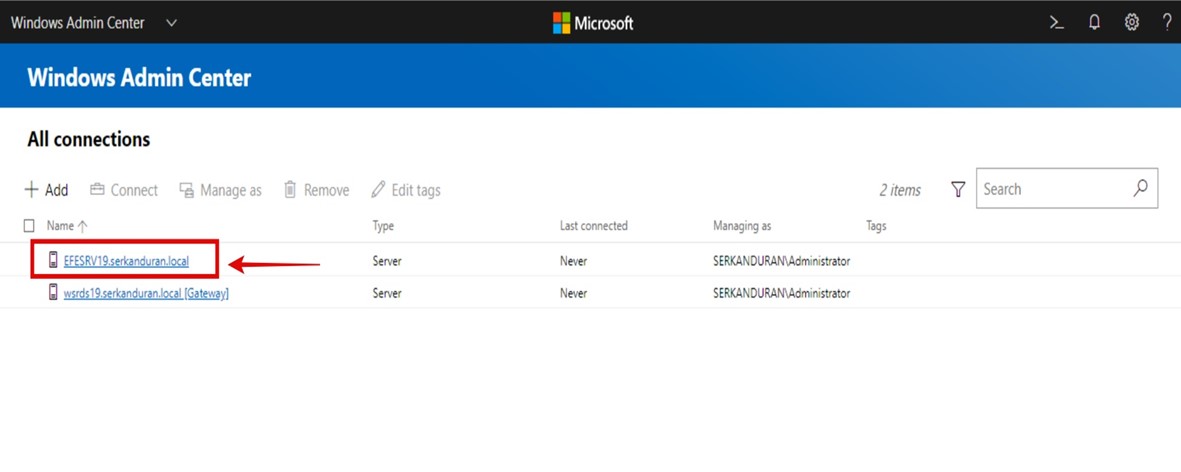Click the Manage as toolbar button
Image resolution: width=1181 pixels, height=472 pixels.
tap(221, 190)
